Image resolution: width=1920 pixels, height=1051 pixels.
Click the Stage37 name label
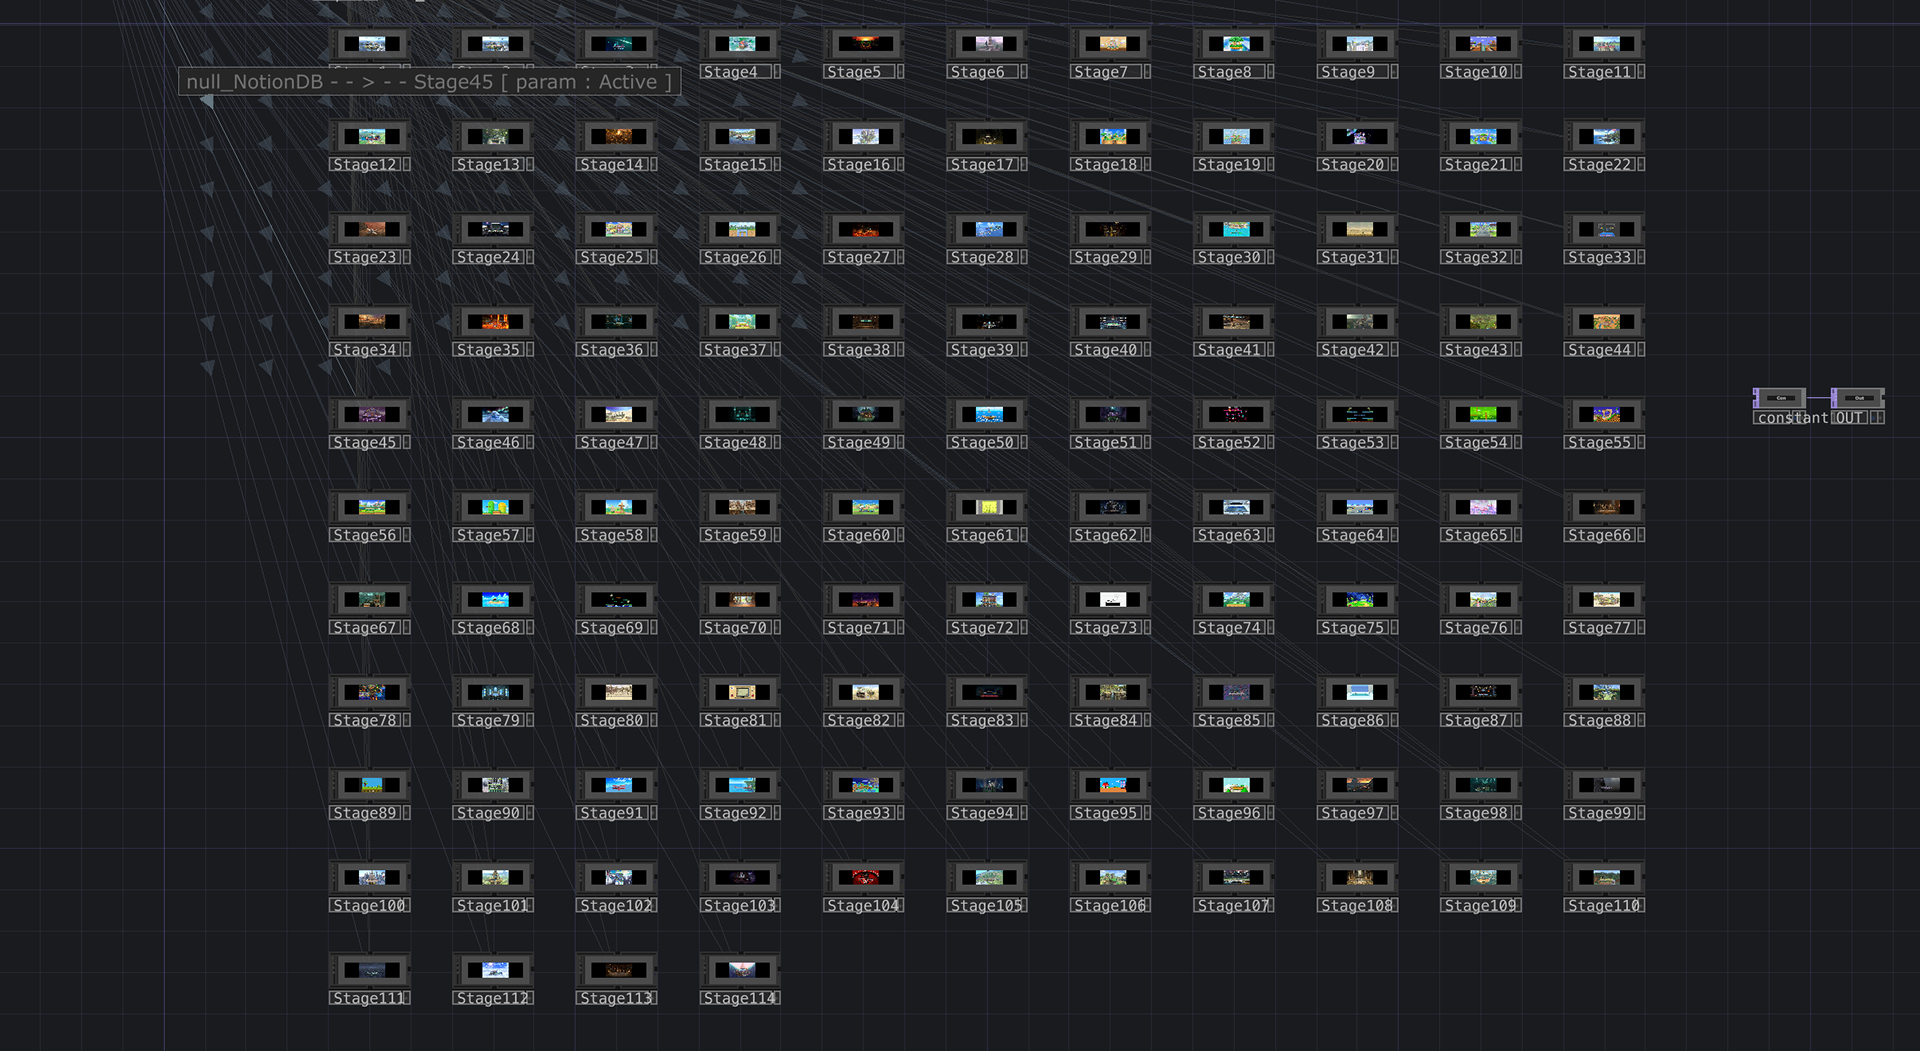tap(735, 350)
